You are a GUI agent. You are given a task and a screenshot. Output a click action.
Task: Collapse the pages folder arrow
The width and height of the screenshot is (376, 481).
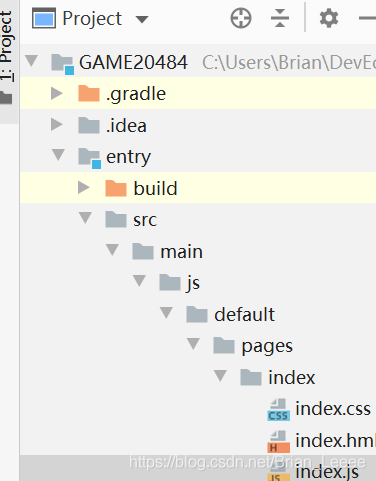(193, 344)
